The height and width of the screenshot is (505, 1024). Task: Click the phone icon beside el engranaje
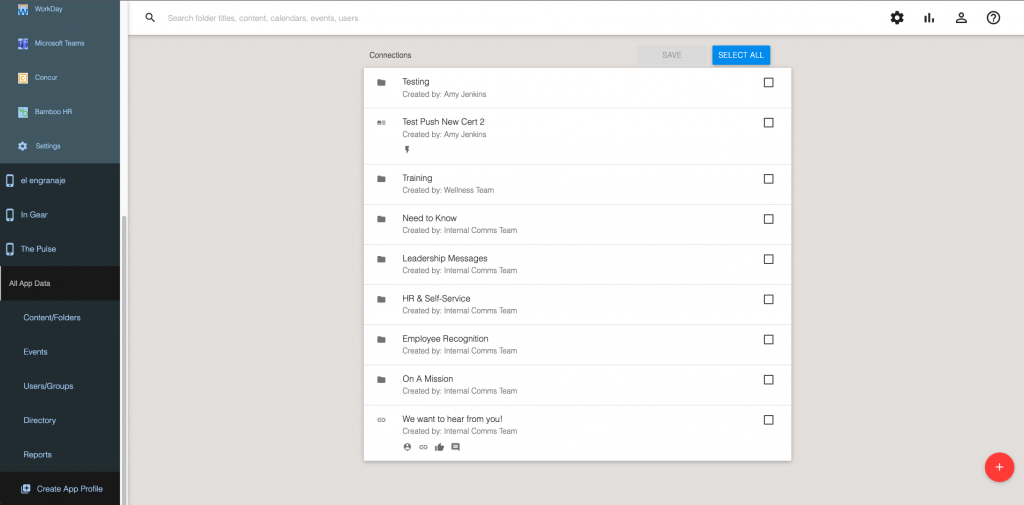[x=10, y=180]
